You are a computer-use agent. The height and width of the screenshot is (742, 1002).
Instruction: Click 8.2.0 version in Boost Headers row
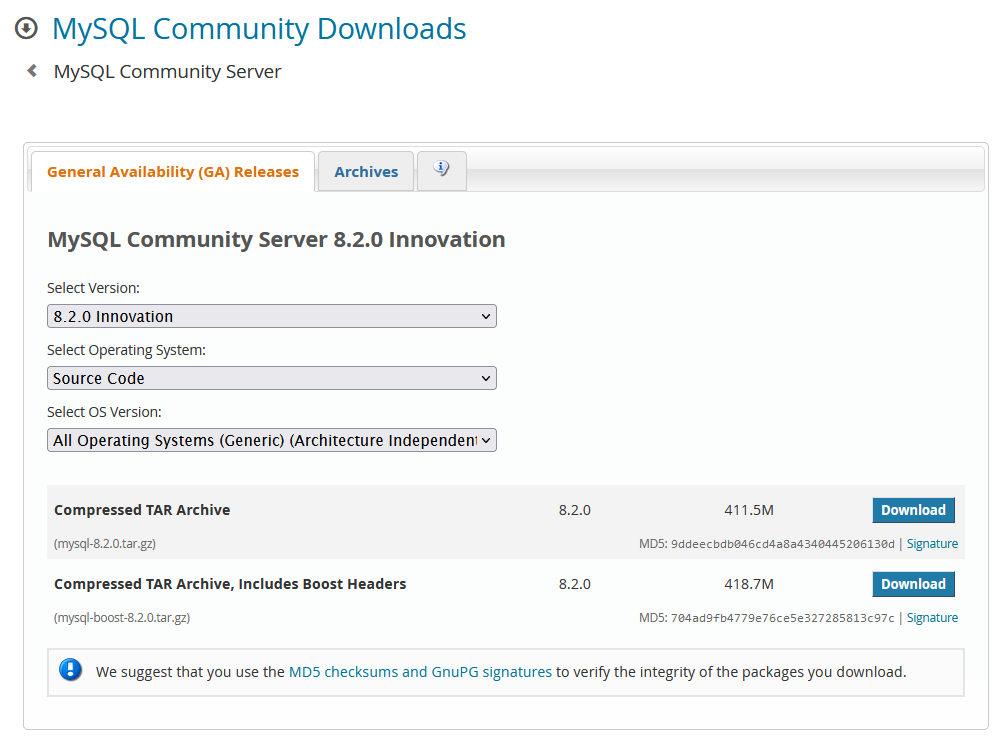(574, 584)
